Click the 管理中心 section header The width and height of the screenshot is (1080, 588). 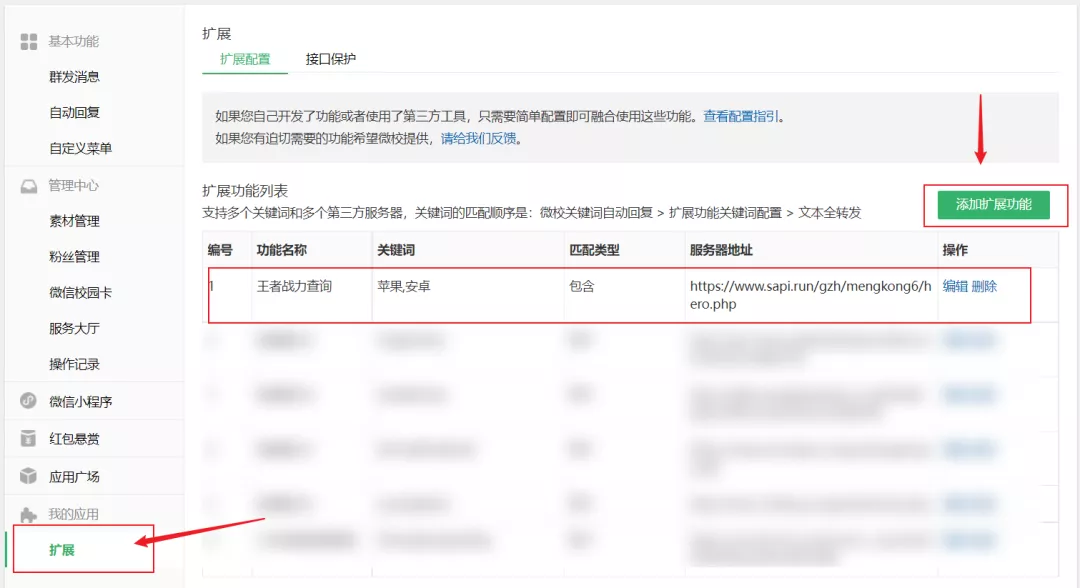(74, 185)
